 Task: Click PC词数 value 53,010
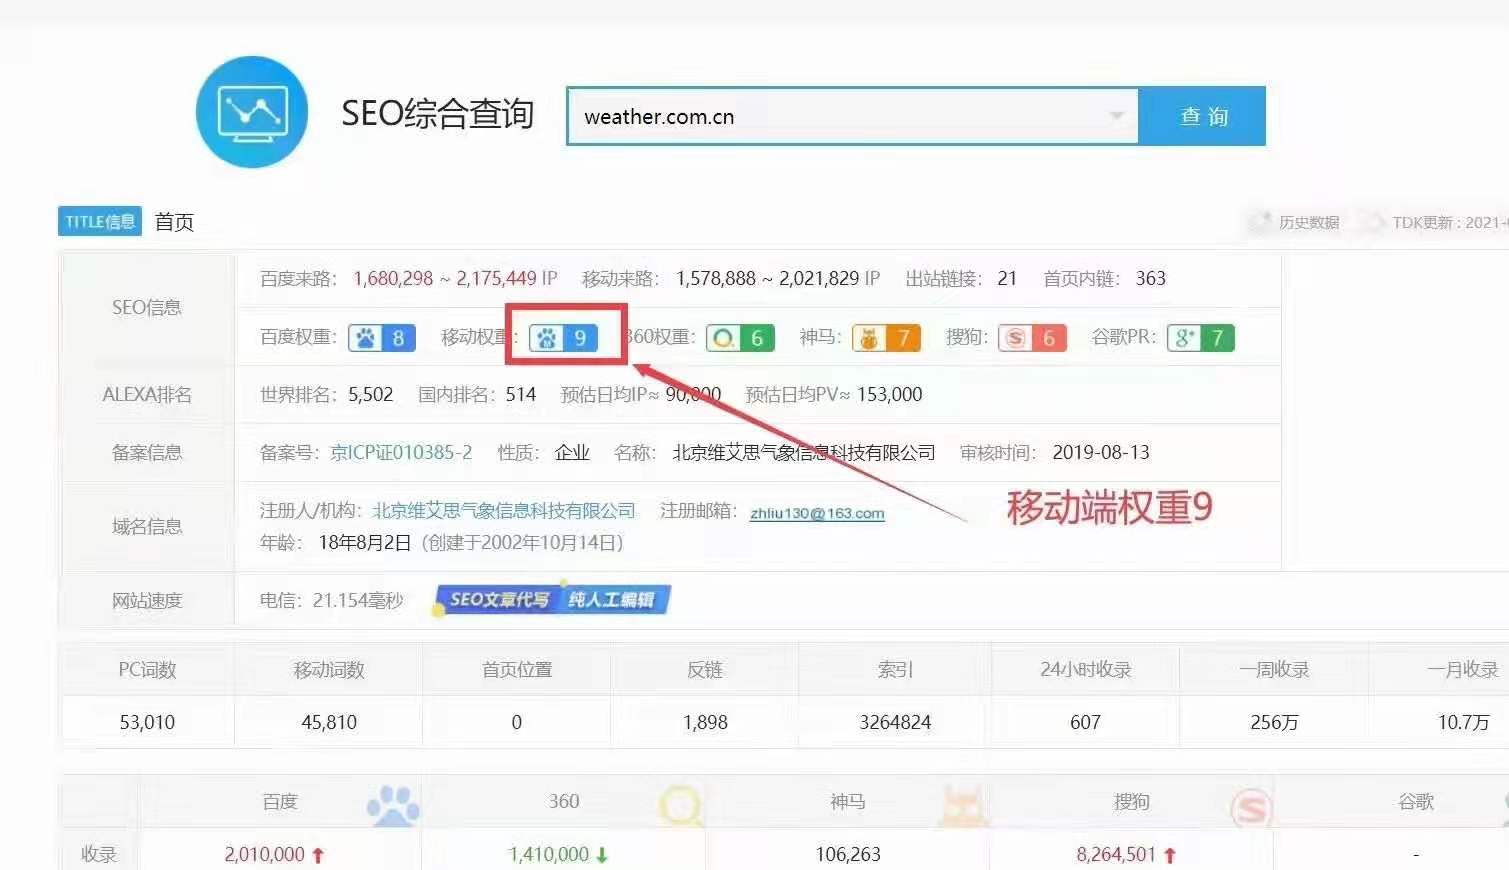click(147, 722)
